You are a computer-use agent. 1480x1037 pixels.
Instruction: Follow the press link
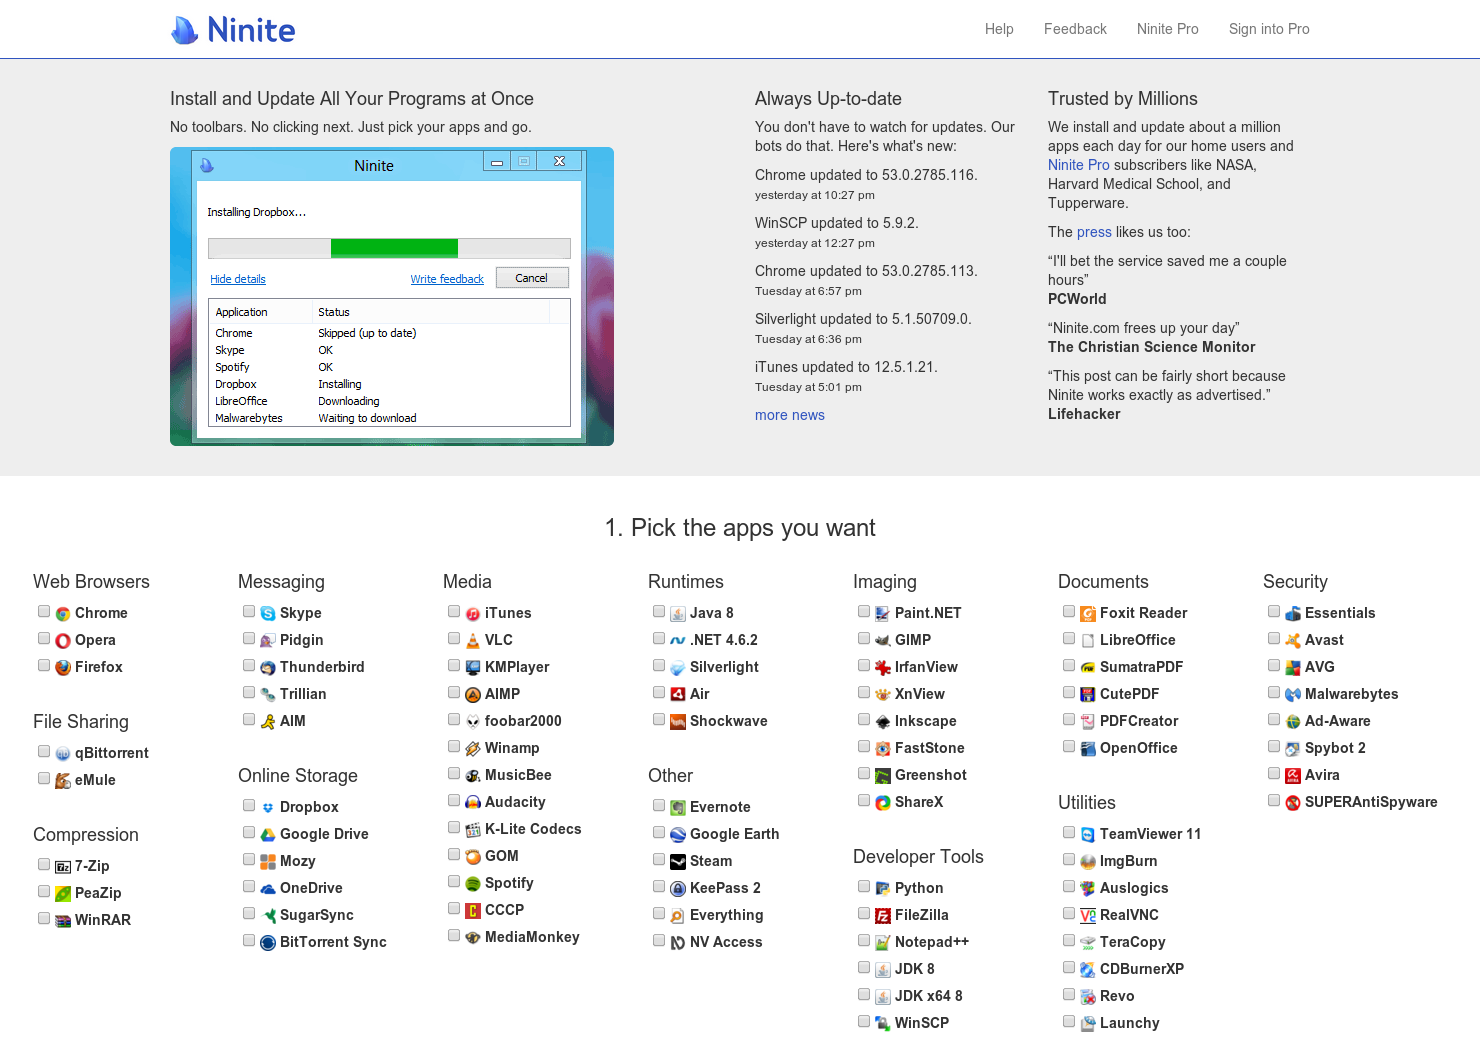tap(1094, 232)
